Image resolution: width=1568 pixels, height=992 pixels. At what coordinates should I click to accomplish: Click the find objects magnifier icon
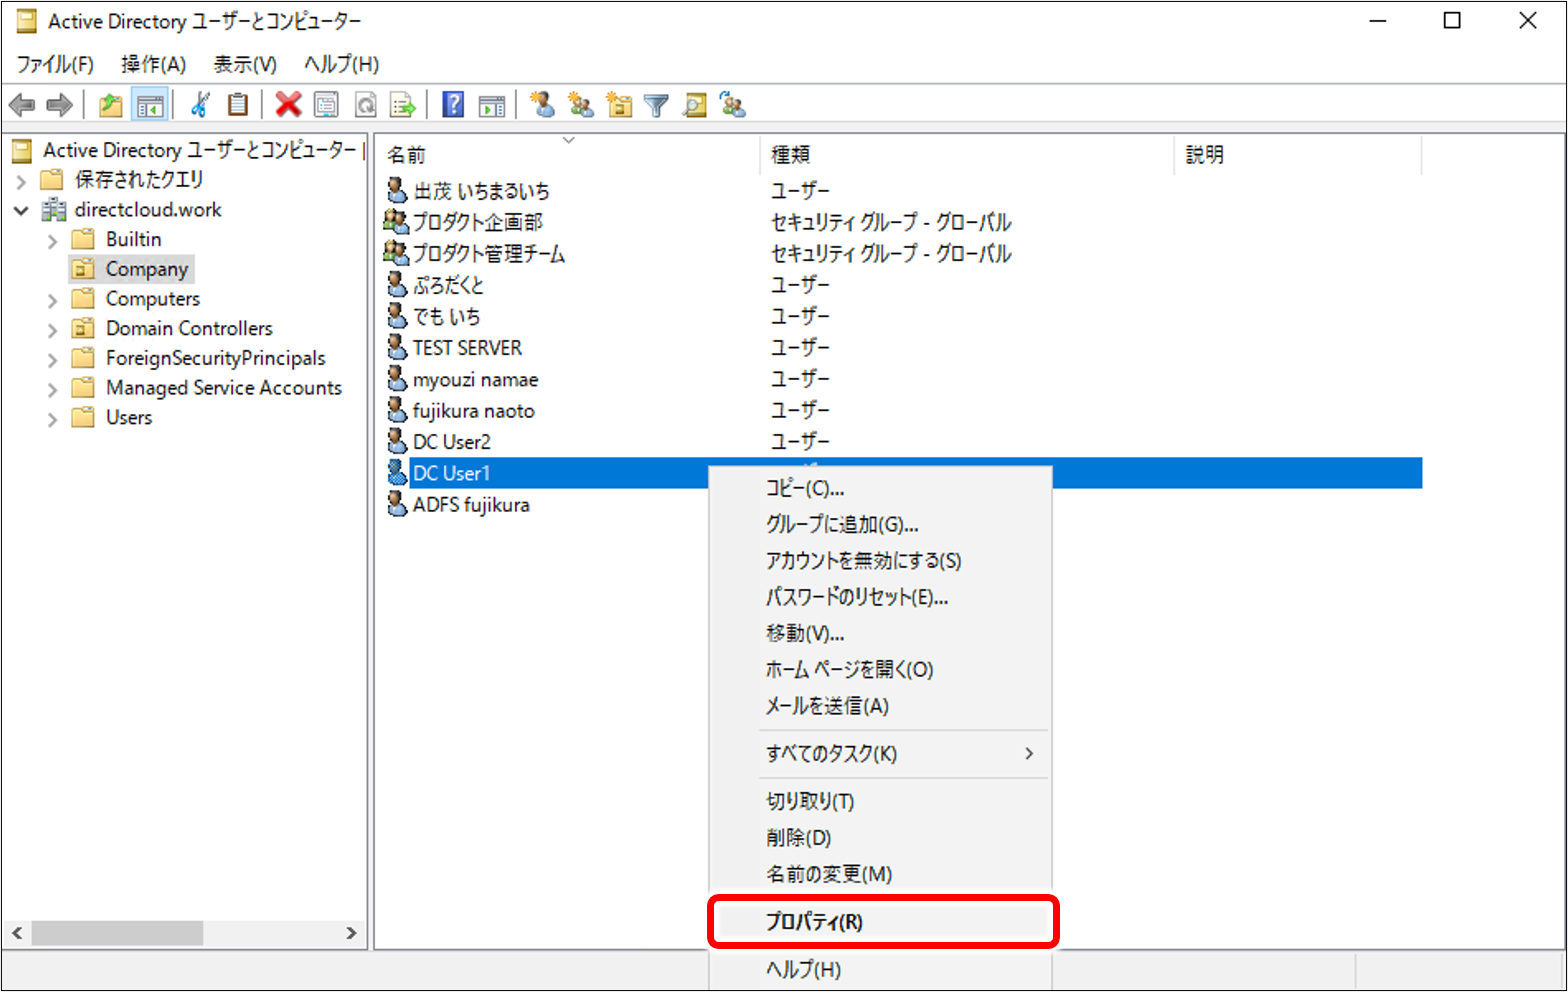tap(695, 105)
